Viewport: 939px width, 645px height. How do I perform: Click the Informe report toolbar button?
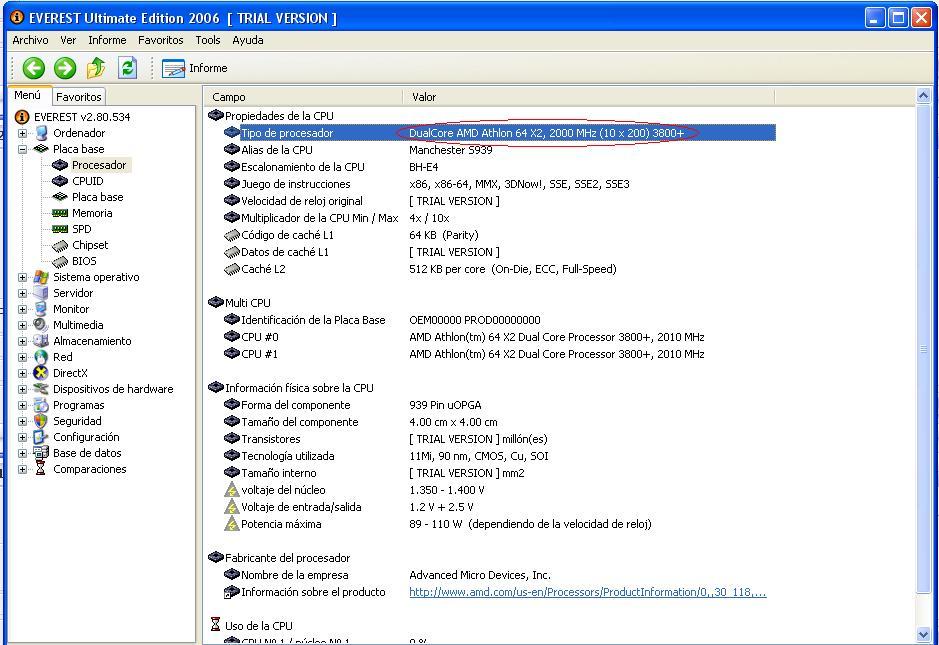tap(195, 68)
